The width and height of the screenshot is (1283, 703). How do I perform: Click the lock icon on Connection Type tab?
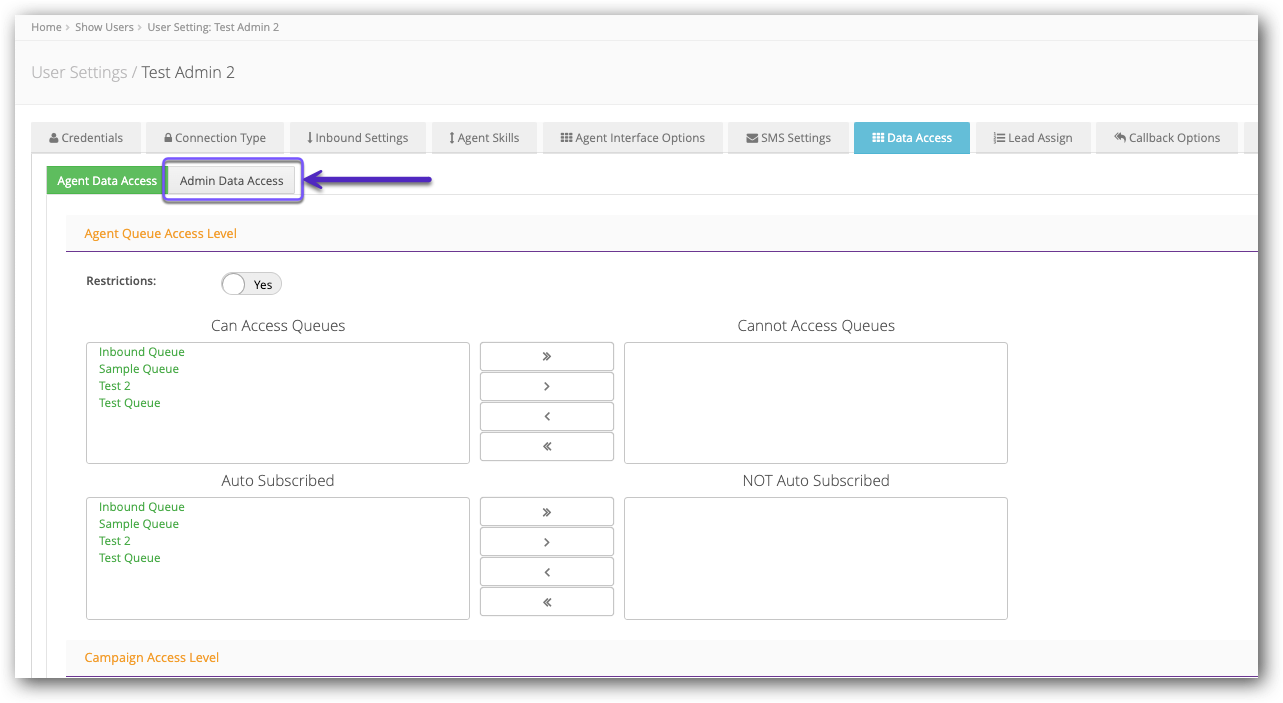166,137
